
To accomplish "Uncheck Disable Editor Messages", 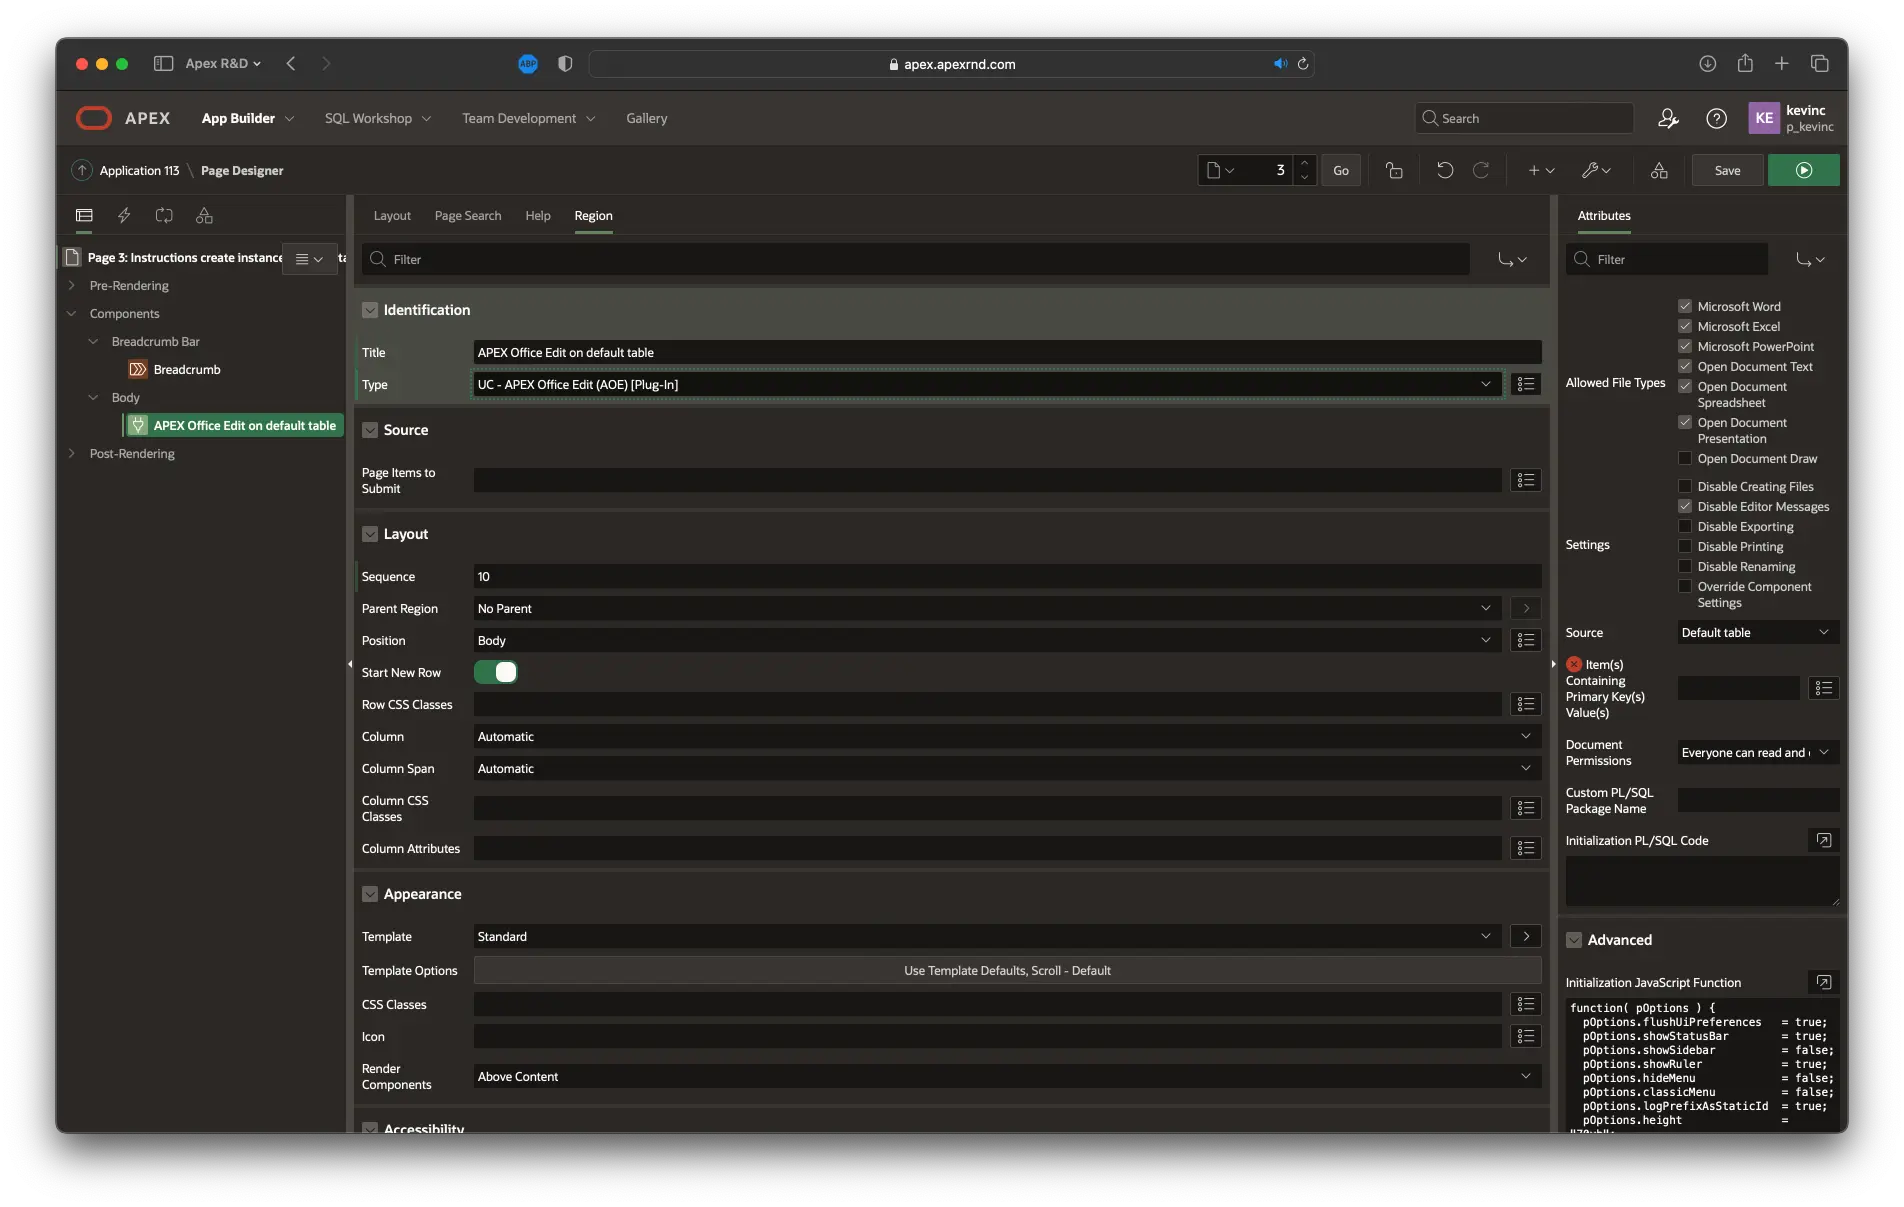I will (1685, 506).
